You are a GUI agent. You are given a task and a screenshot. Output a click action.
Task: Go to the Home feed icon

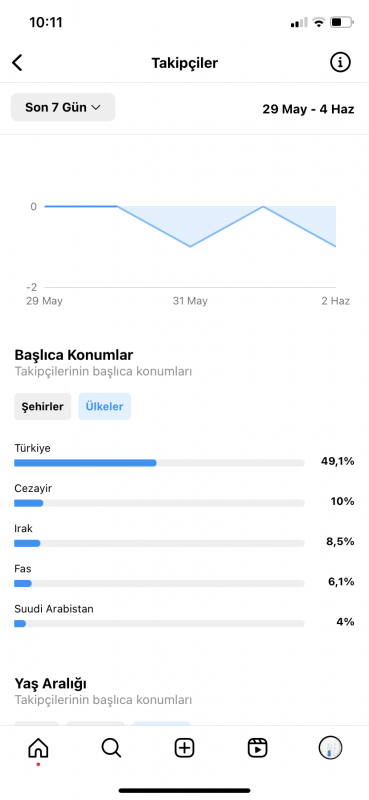[38, 748]
